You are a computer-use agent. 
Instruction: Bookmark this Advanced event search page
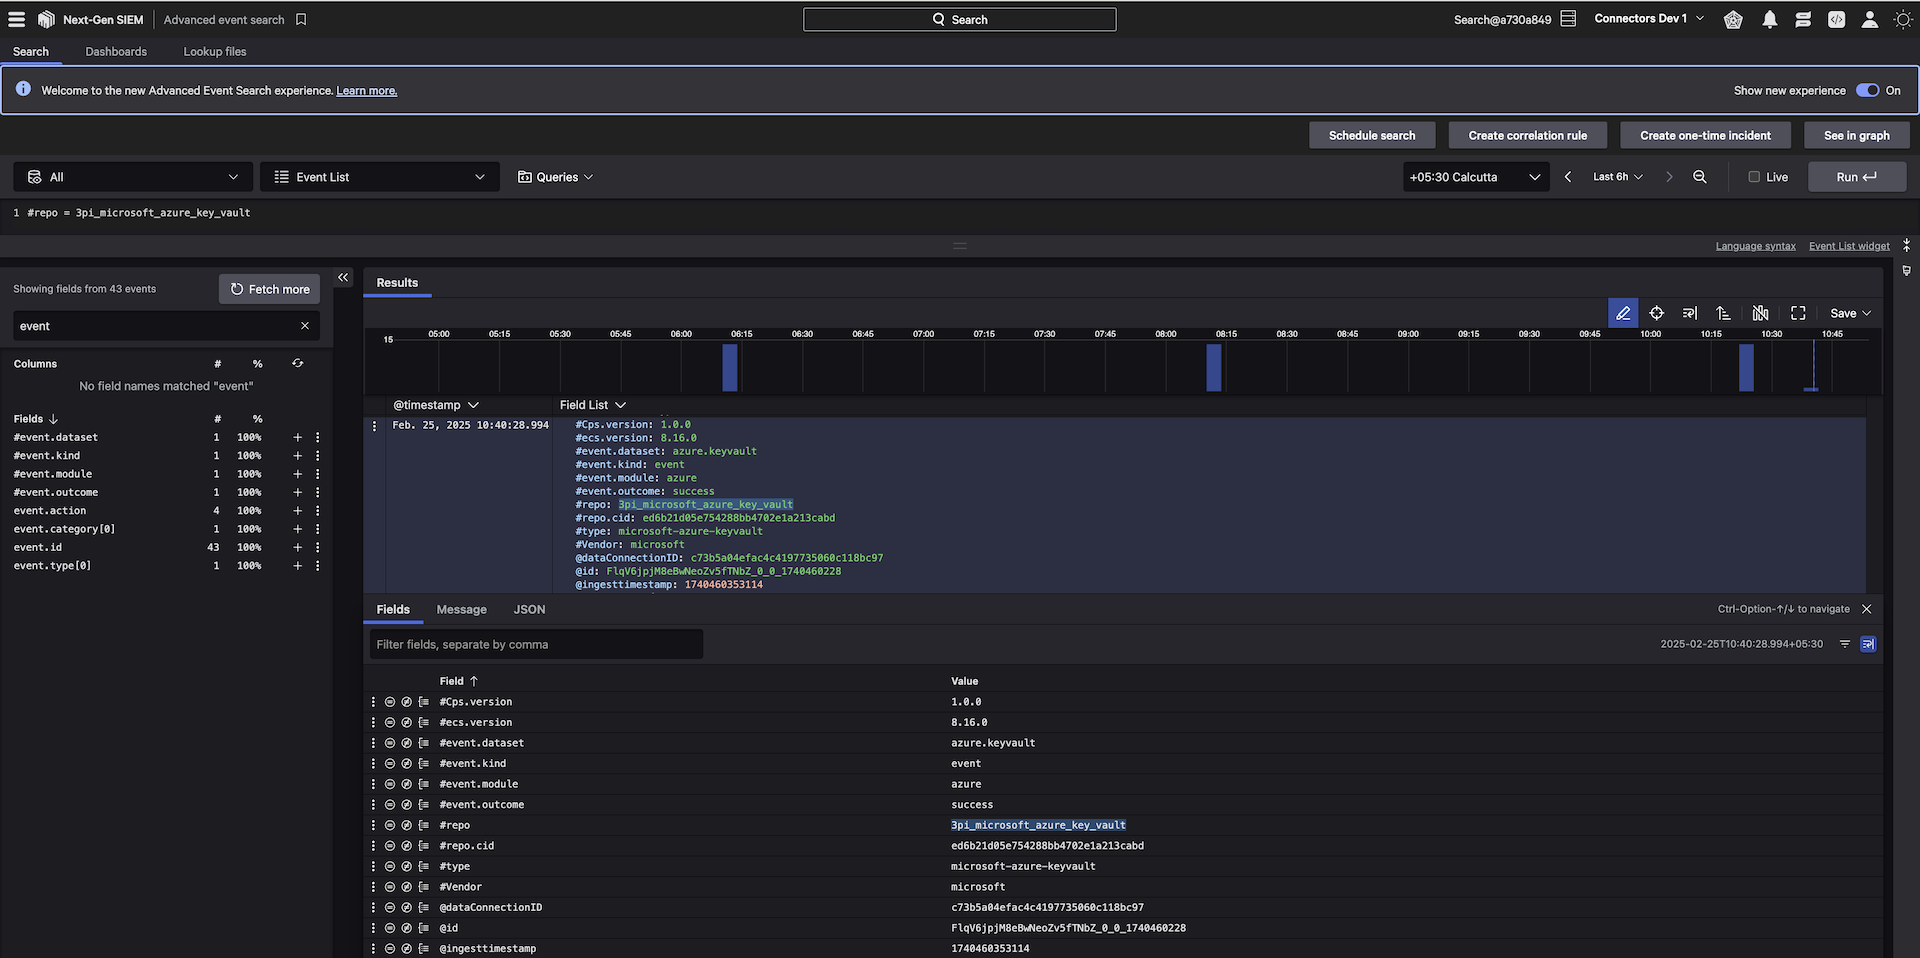coord(301,20)
